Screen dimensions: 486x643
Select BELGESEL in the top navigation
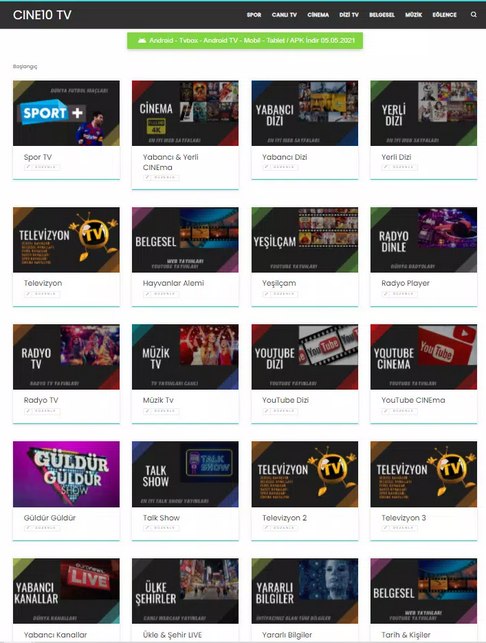382,15
